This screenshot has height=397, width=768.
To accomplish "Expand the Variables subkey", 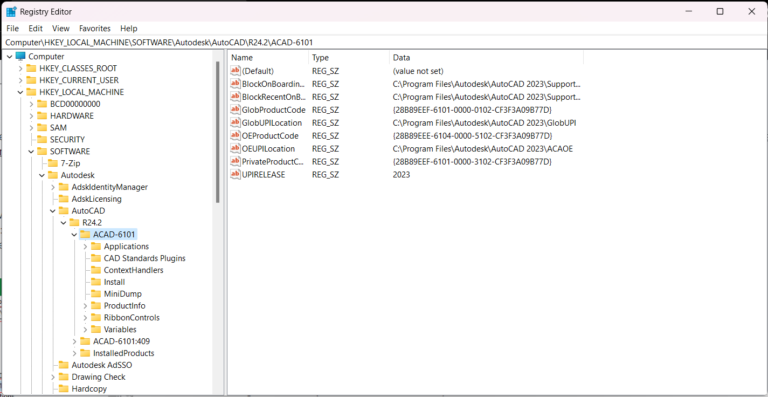I will coord(85,329).
